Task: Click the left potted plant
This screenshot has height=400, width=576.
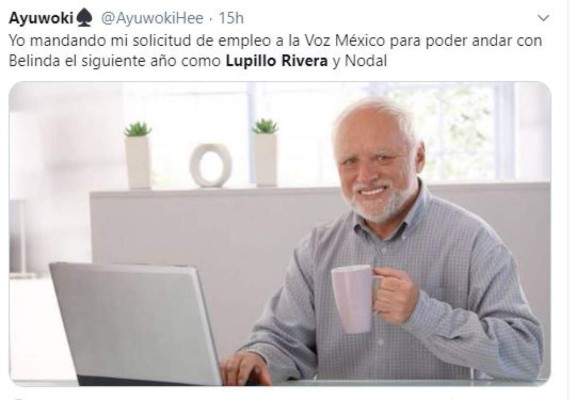Action: click(x=138, y=155)
